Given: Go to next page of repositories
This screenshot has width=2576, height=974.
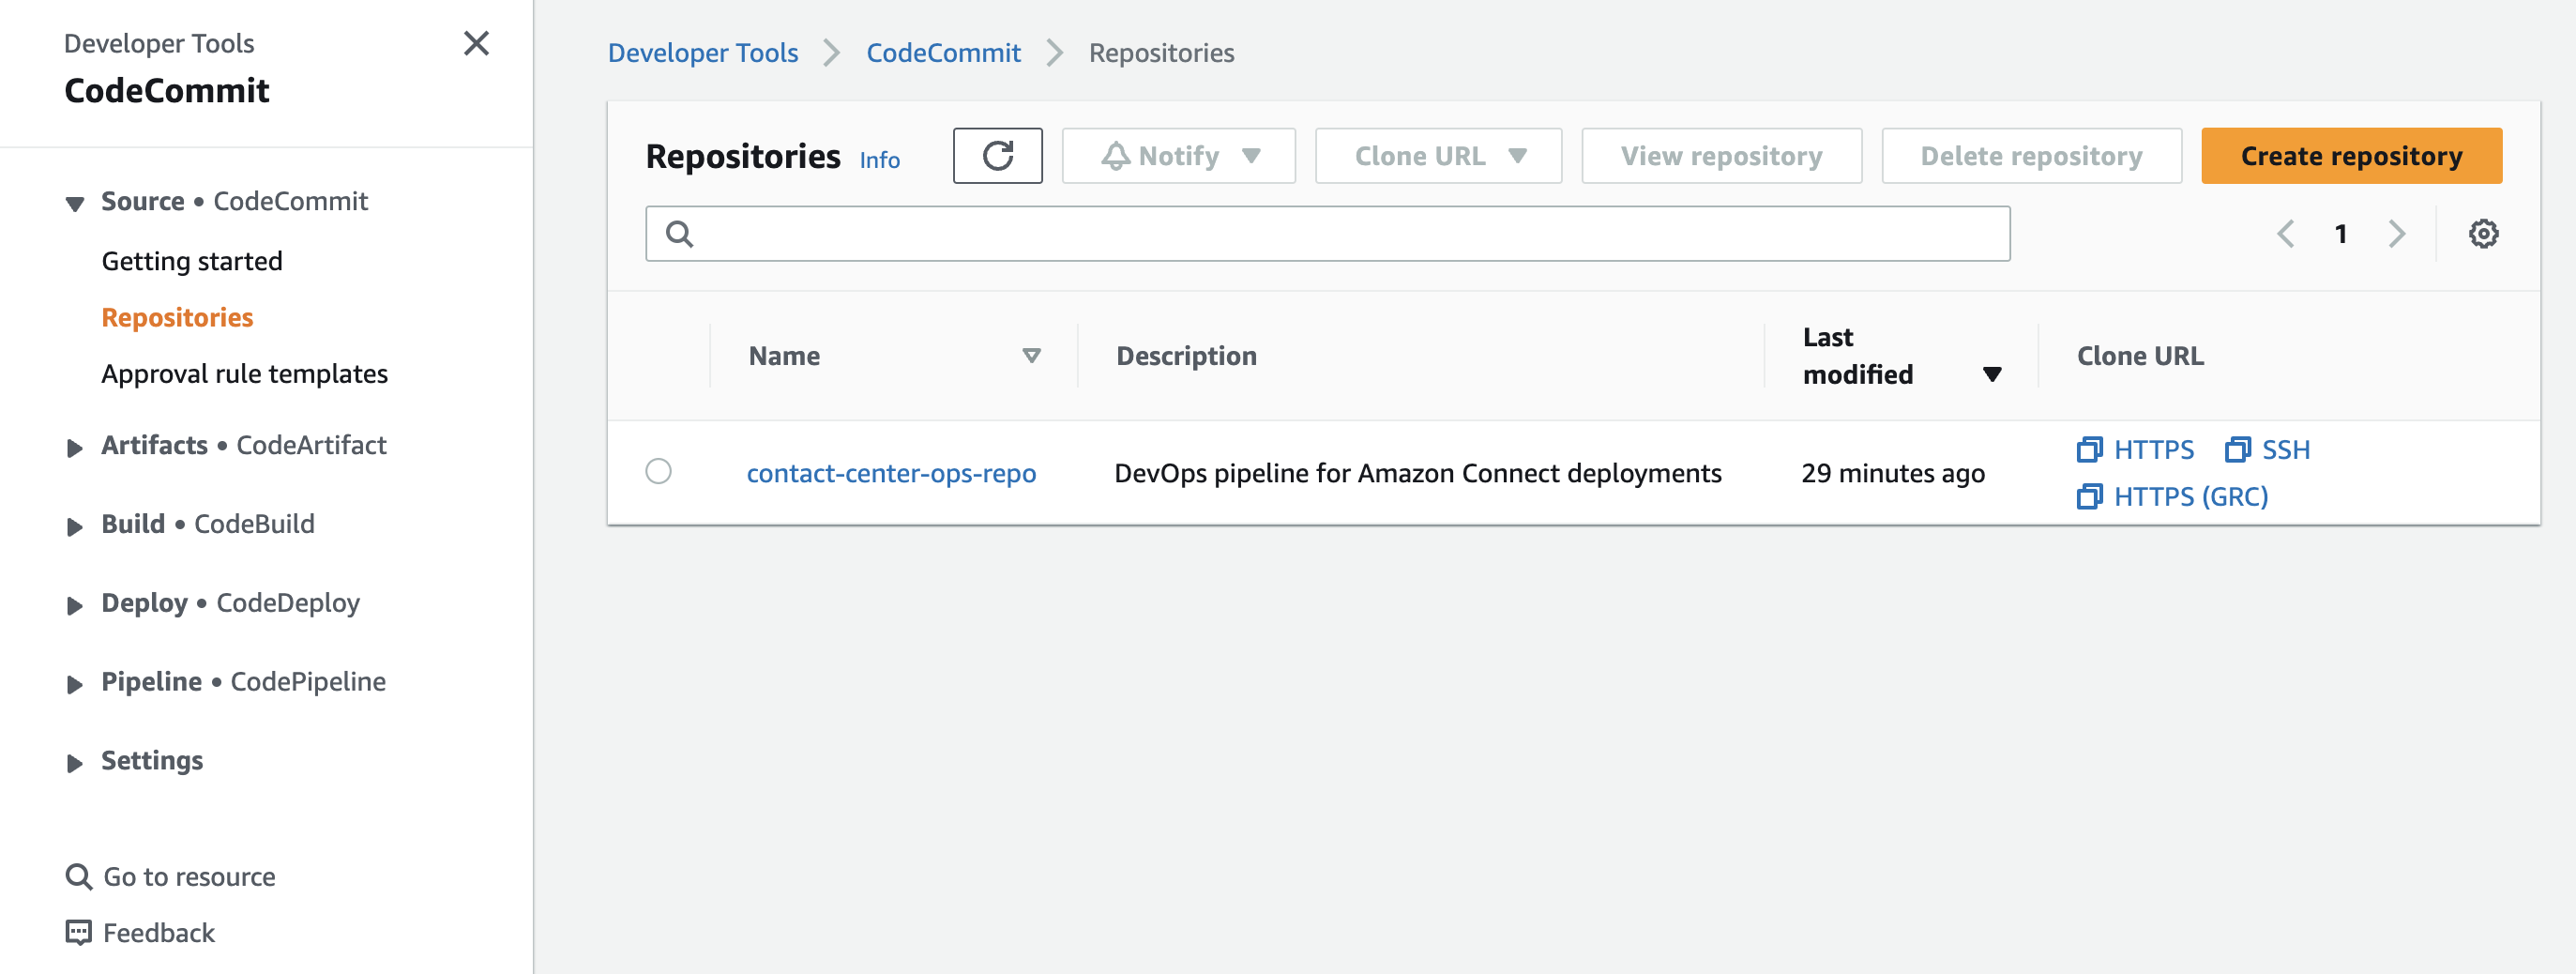Looking at the screenshot, I should coord(2396,234).
